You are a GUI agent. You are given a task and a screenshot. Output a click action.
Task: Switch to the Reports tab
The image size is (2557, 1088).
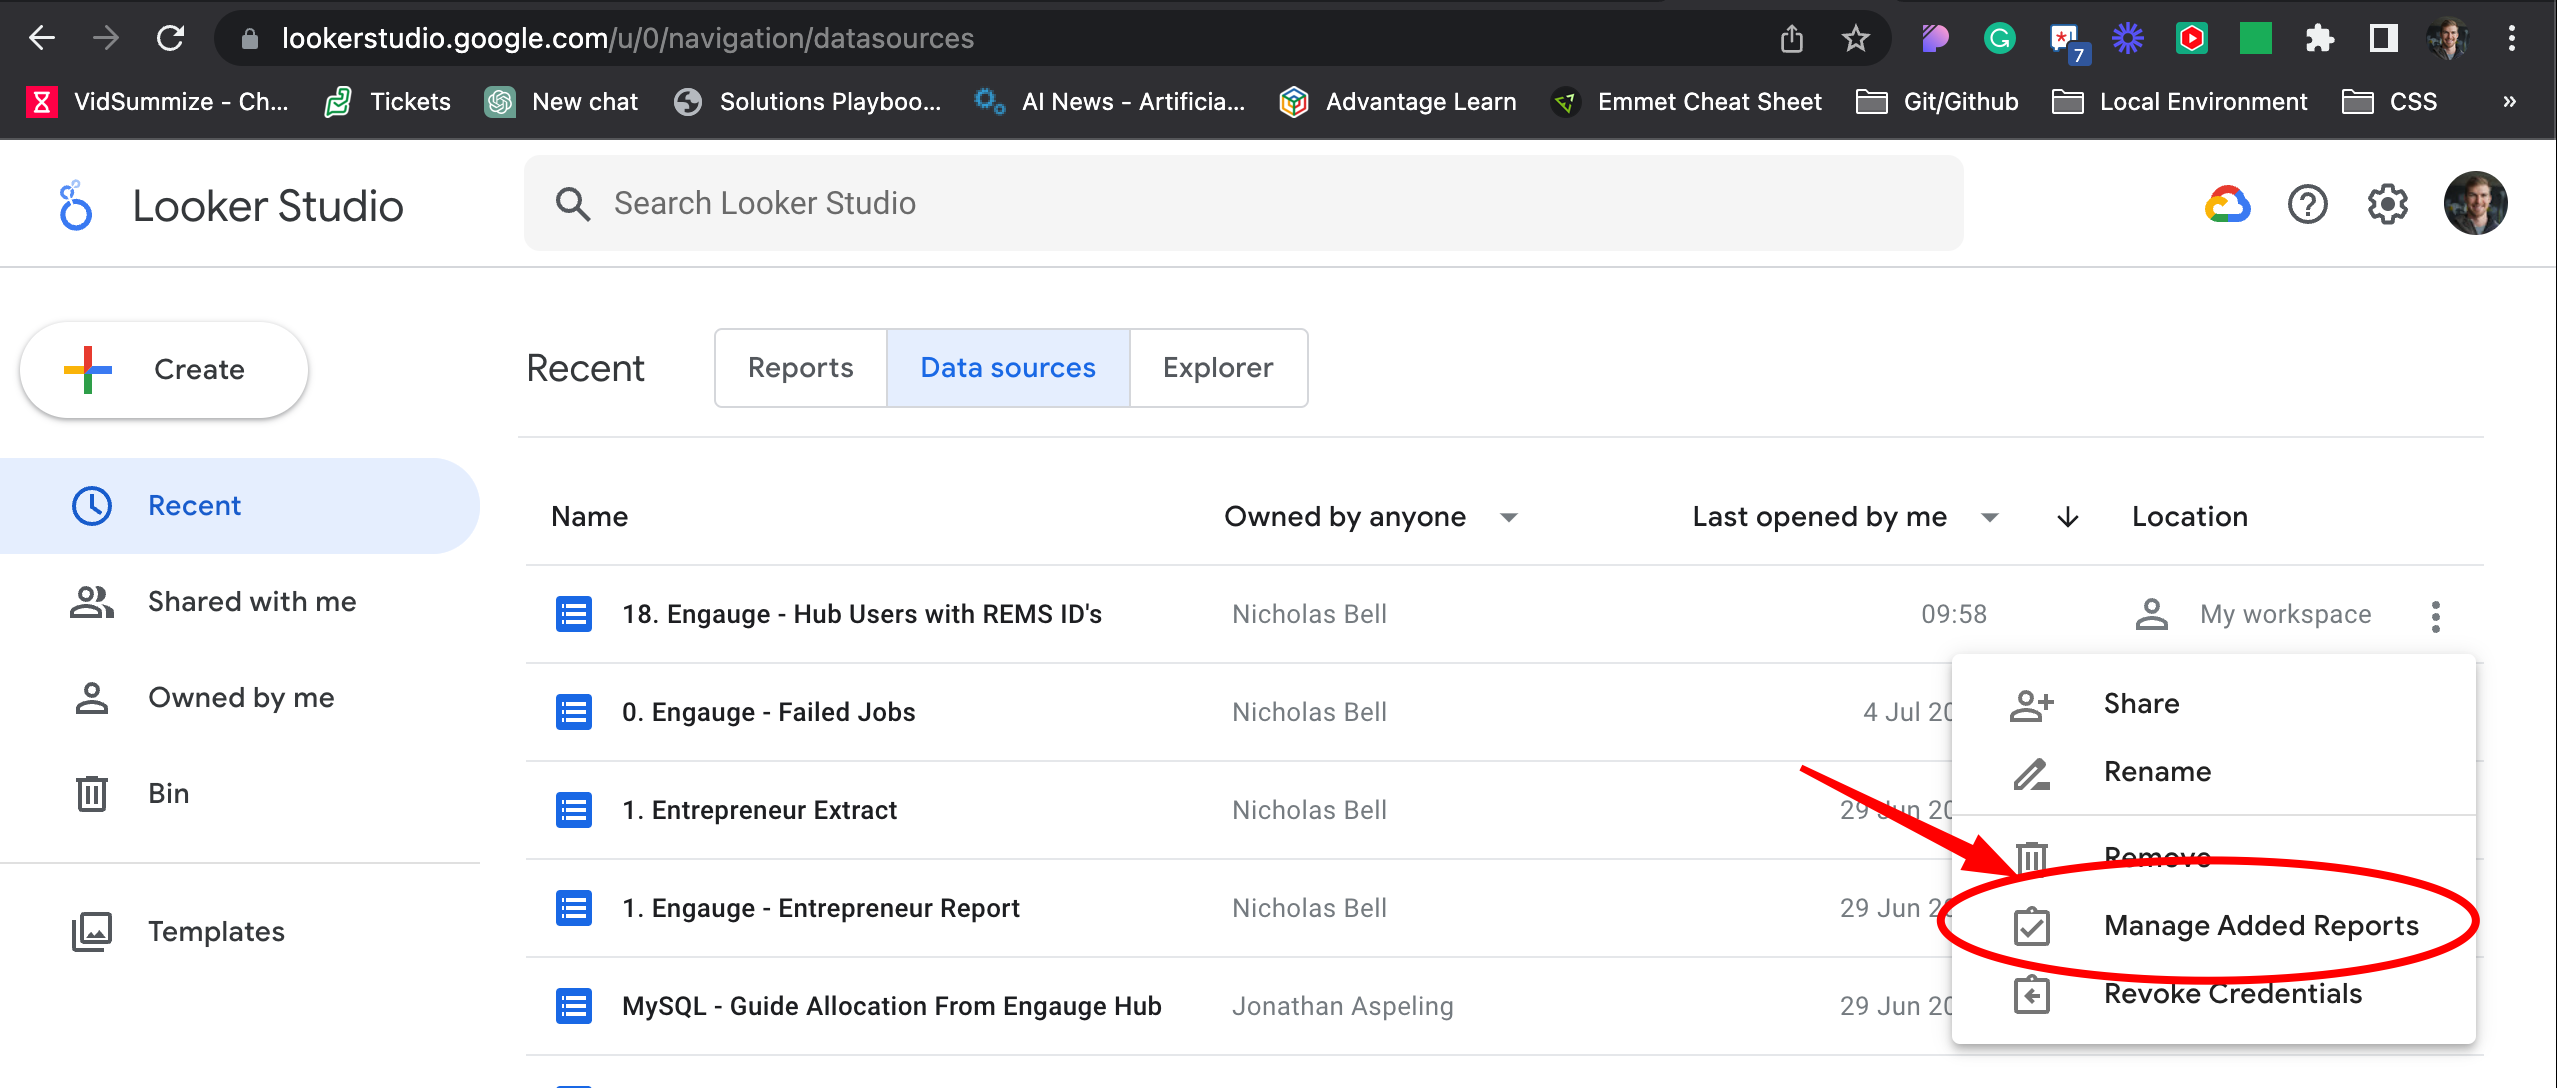[x=799, y=367]
